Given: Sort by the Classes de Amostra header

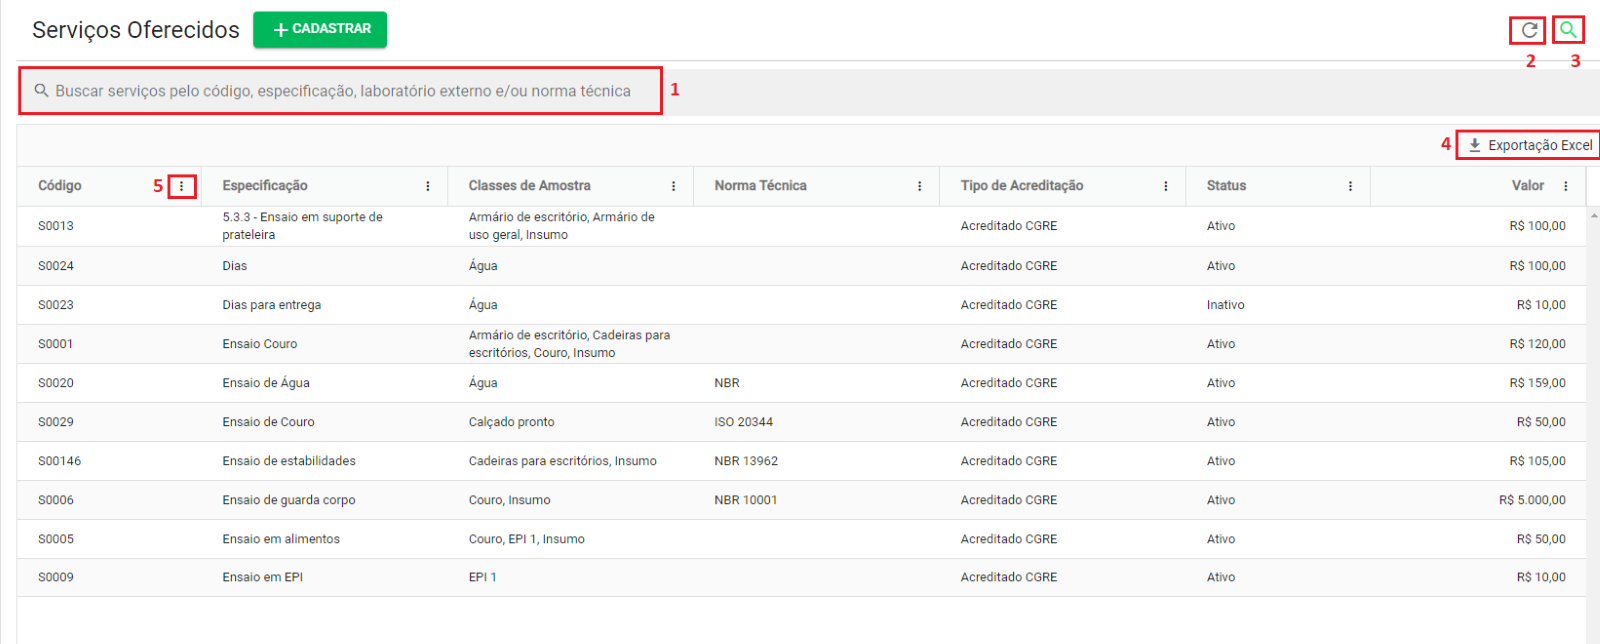Looking at the screenshot, I should (x=529, y=186).
